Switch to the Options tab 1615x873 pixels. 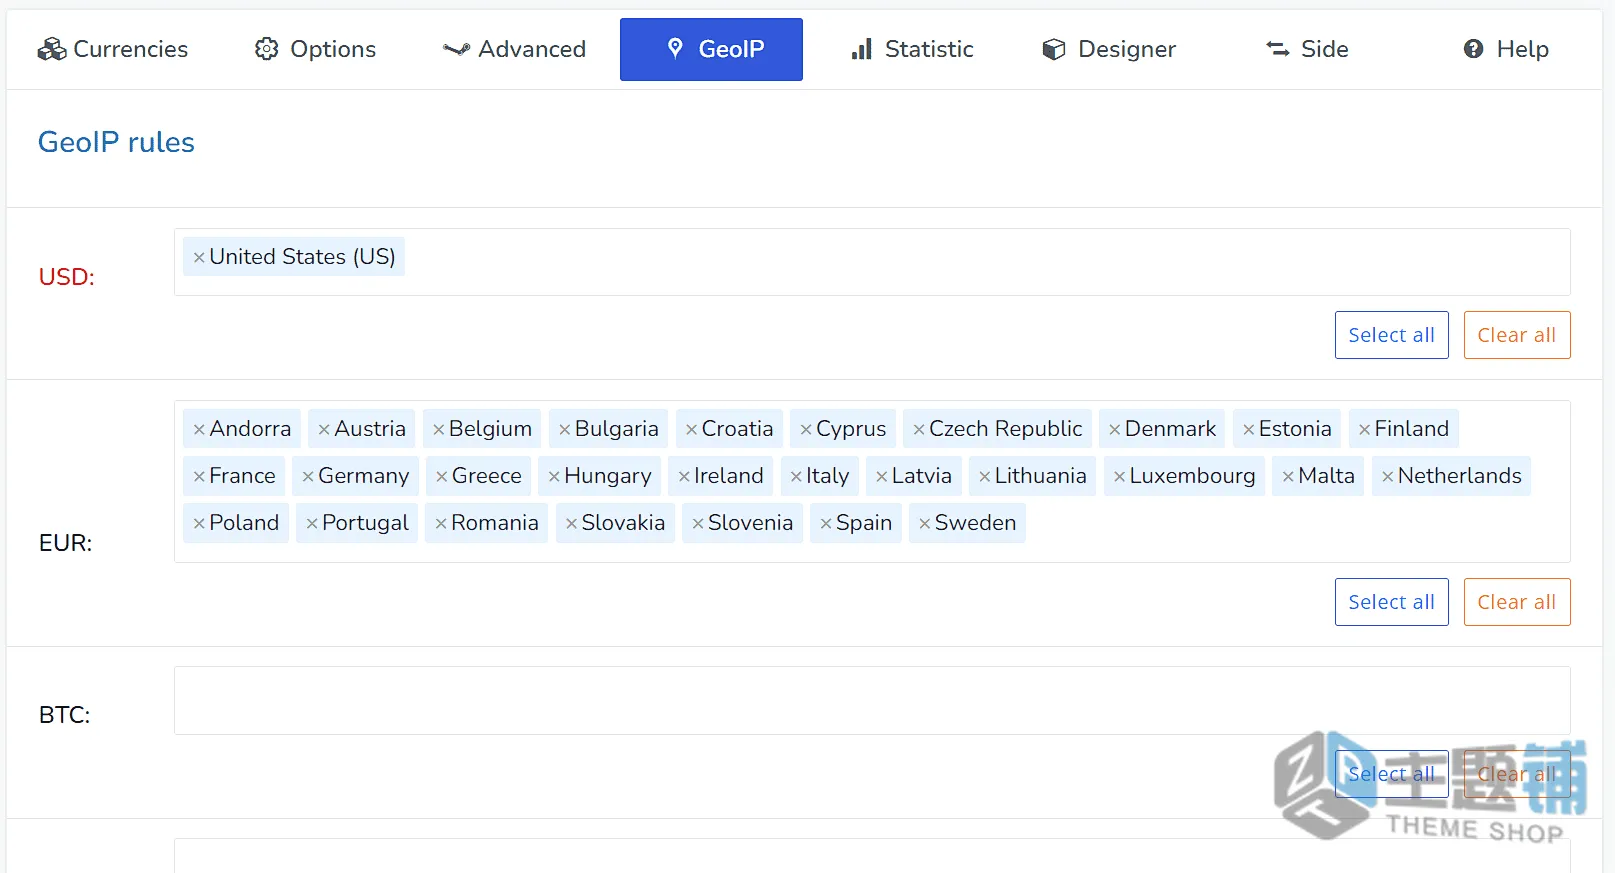[x=315, y=49]
